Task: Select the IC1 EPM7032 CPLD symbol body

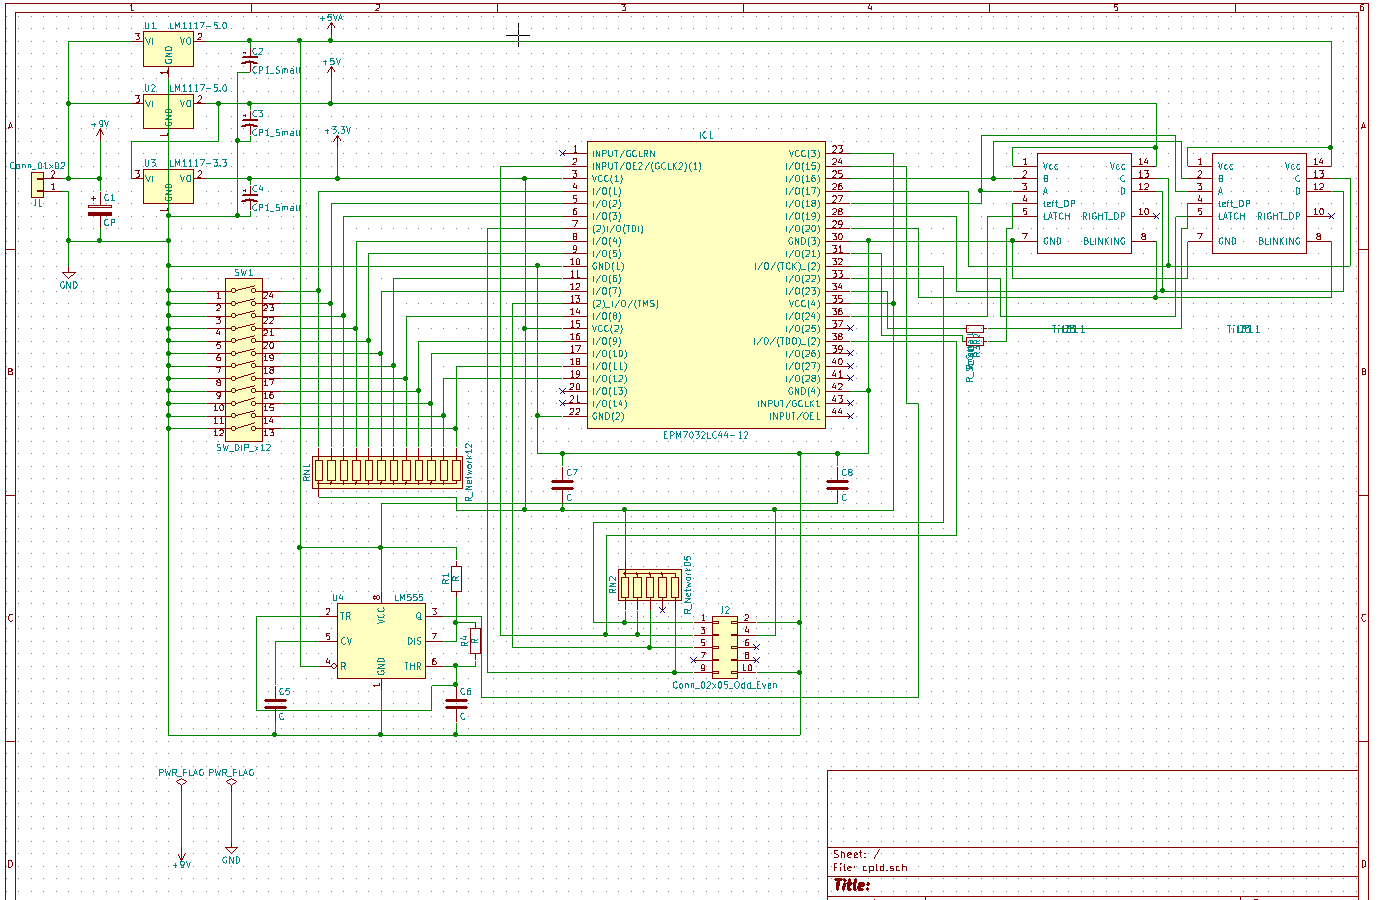Action: pyautogui.click(x=706, y=285)
